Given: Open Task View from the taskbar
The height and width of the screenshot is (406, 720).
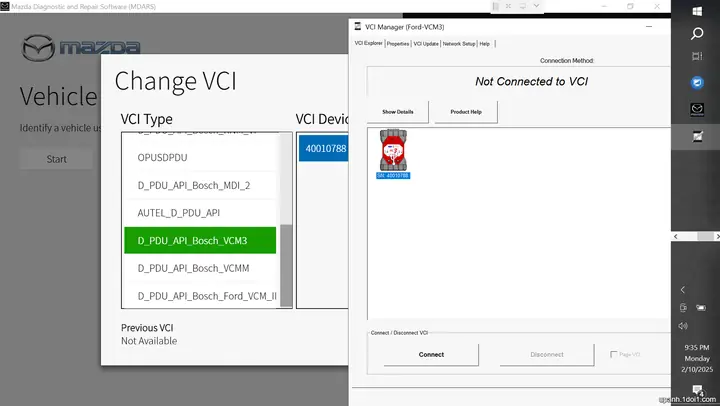Looking at the screenshot, I should pyautogui.click(x=697, y=58).
